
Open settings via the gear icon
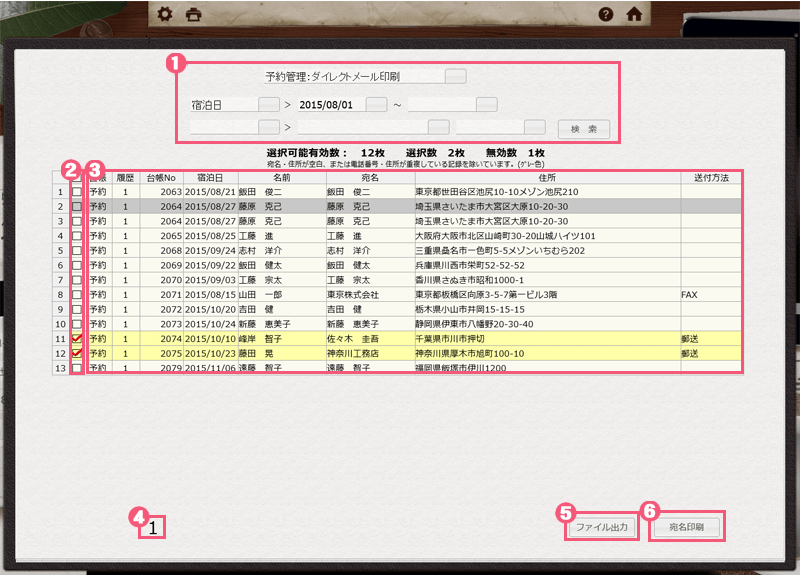click(x=166, y=14)
